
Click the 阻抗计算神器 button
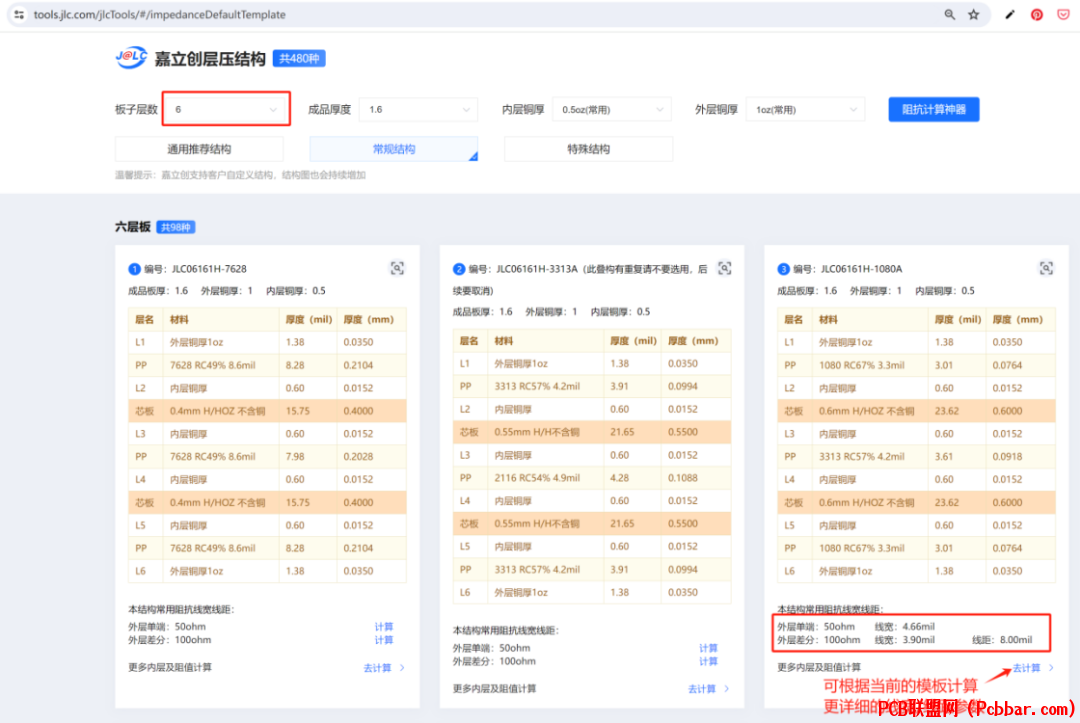(934, 109)
